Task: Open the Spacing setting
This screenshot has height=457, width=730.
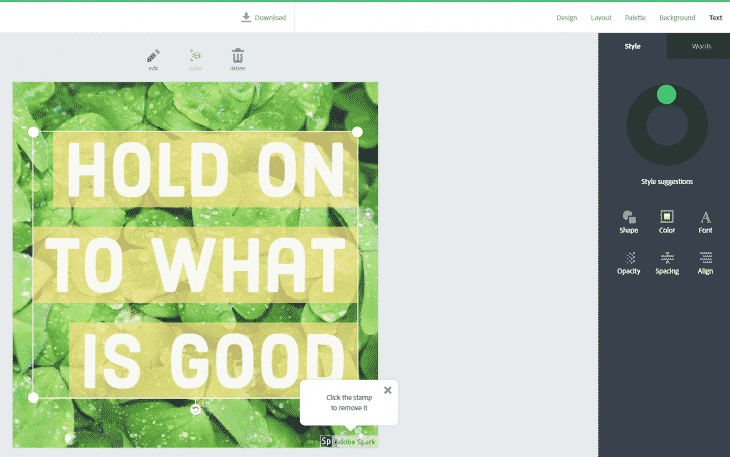Action: tap(667, 263)
